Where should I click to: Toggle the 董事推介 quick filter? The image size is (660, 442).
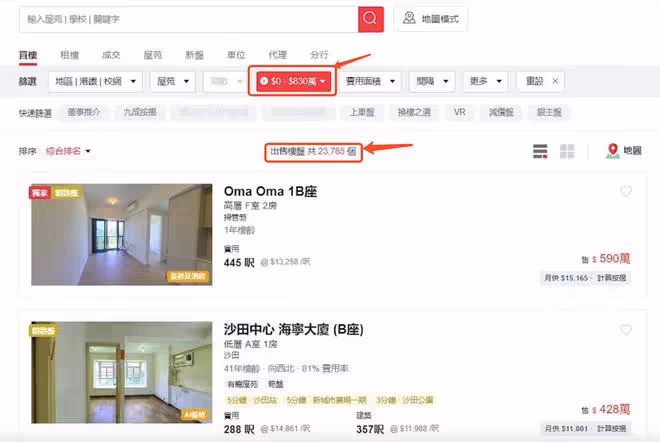[84, 112]
